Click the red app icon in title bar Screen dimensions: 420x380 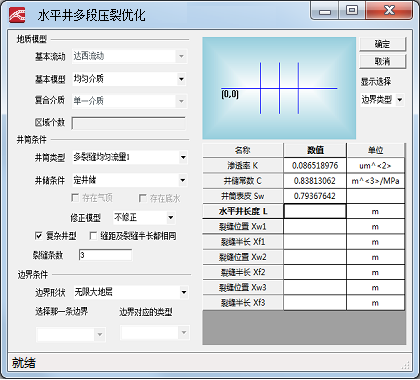click(x=17, y=15)
